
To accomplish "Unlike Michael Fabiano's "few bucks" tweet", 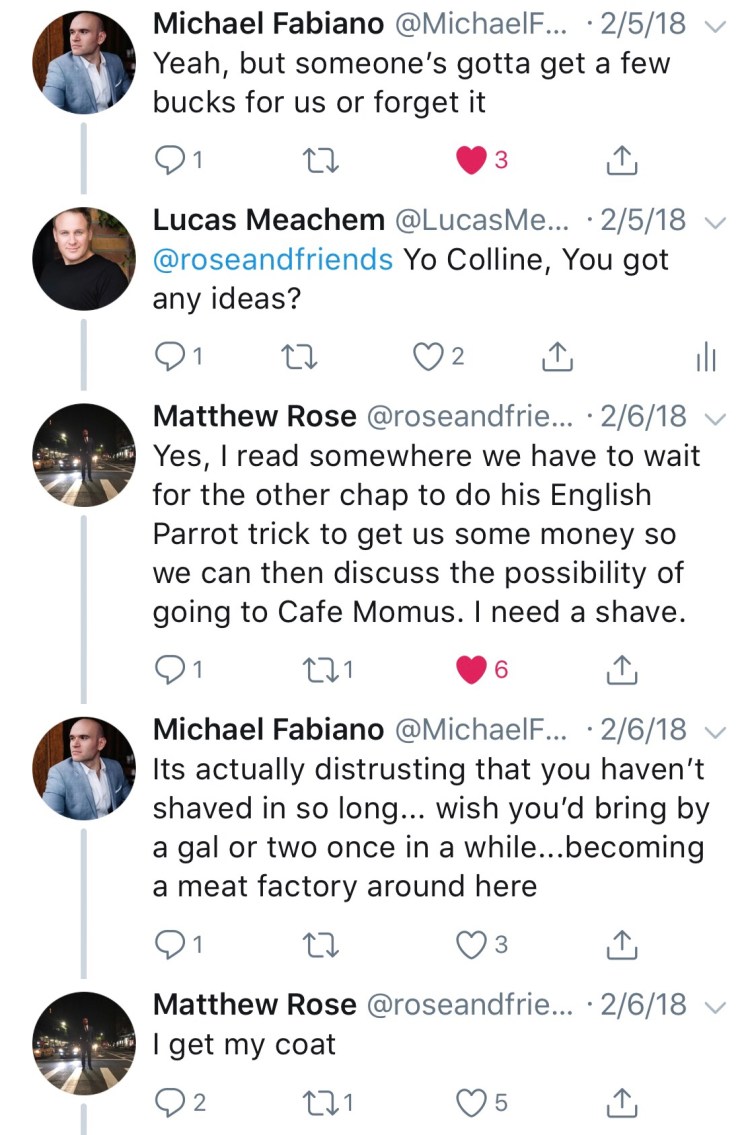I will click(471, 161).
